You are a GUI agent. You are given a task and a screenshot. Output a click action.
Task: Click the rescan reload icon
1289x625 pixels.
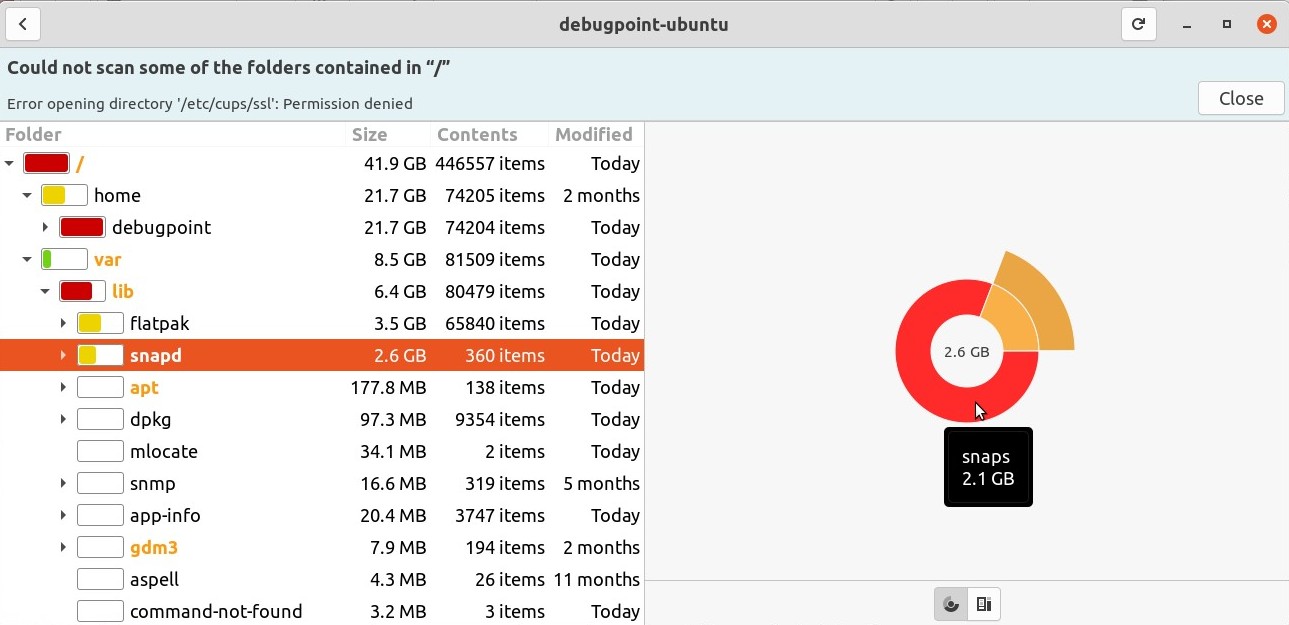1138,24
